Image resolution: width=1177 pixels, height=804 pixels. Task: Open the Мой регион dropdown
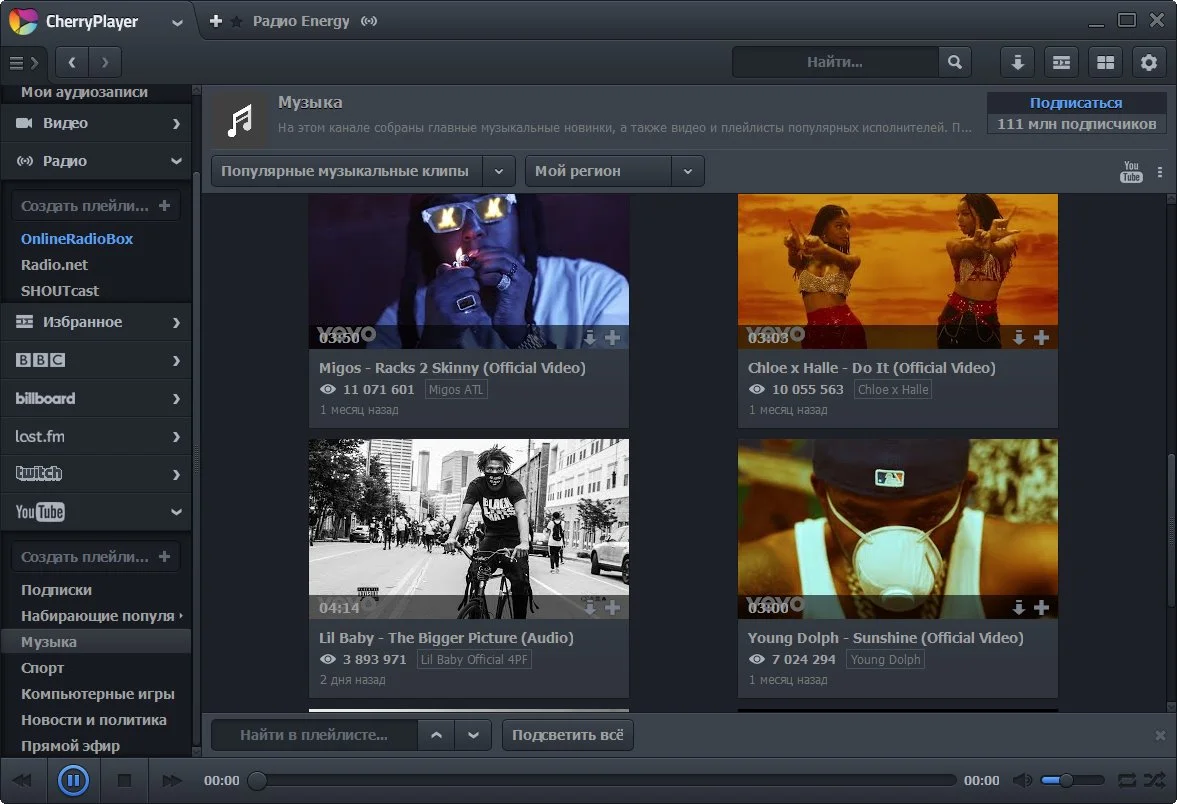pos(614,171)
